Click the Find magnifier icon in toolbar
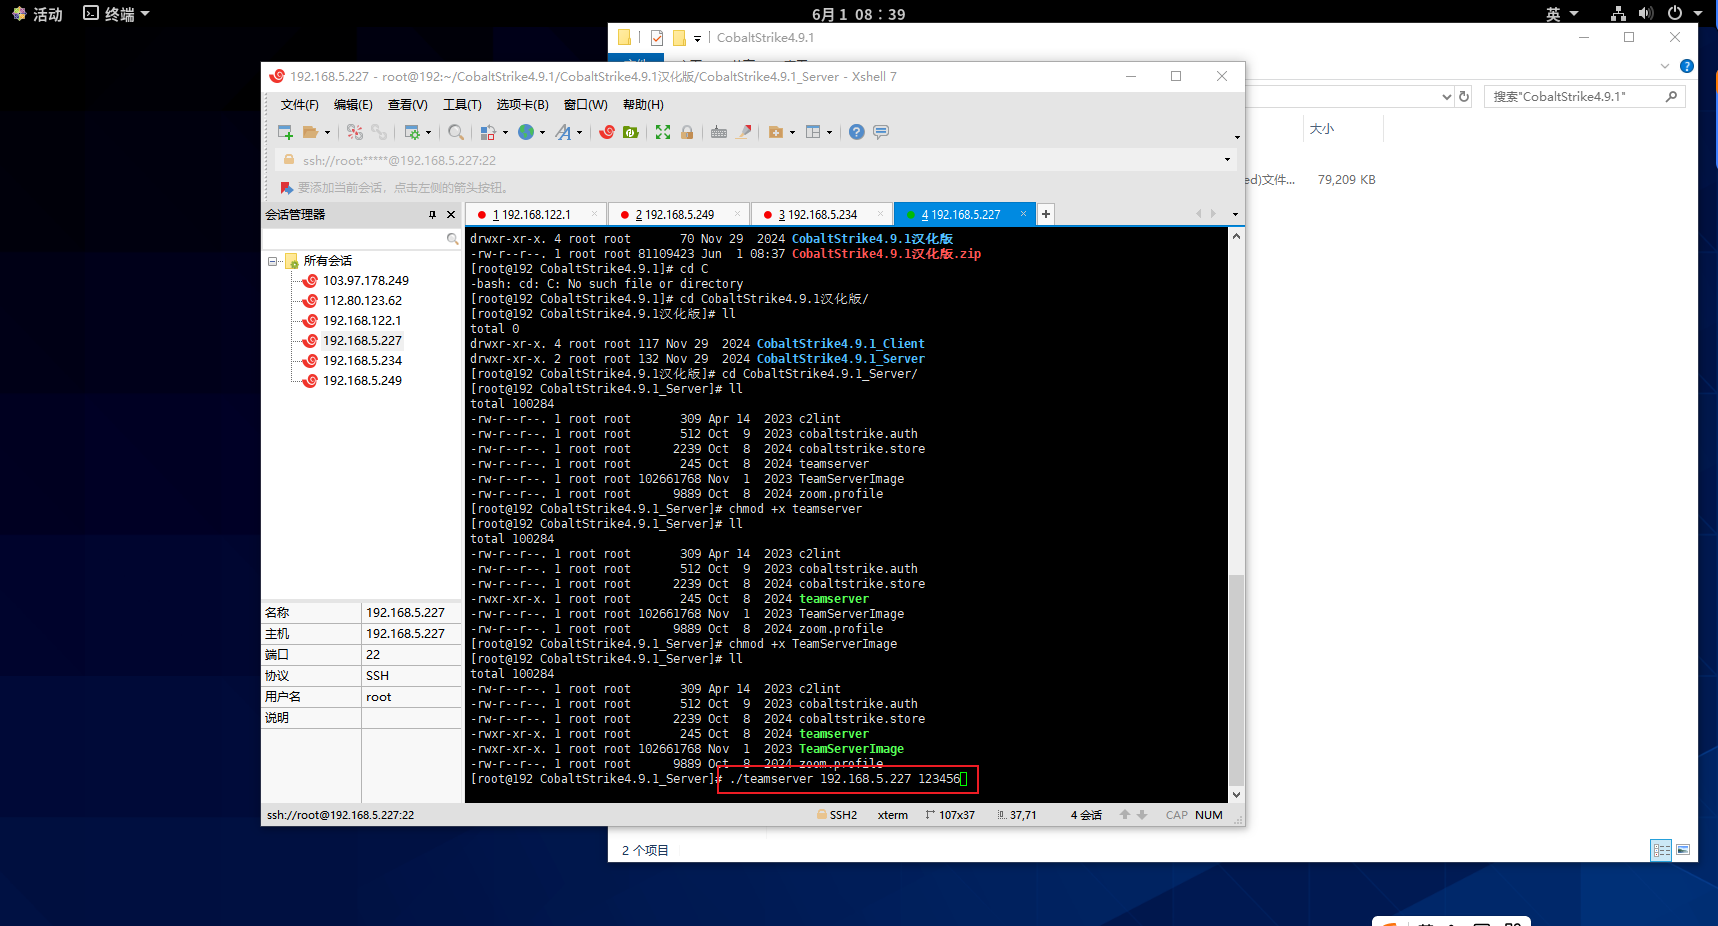The height and width of the screenshot is (926, 1718). (x=456, y=132)
